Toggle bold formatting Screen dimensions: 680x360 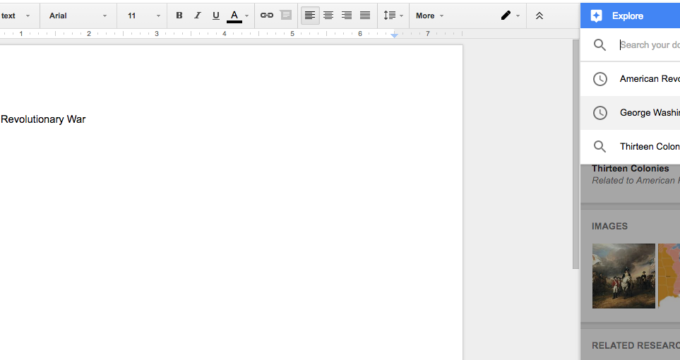[x=179, y=16]
